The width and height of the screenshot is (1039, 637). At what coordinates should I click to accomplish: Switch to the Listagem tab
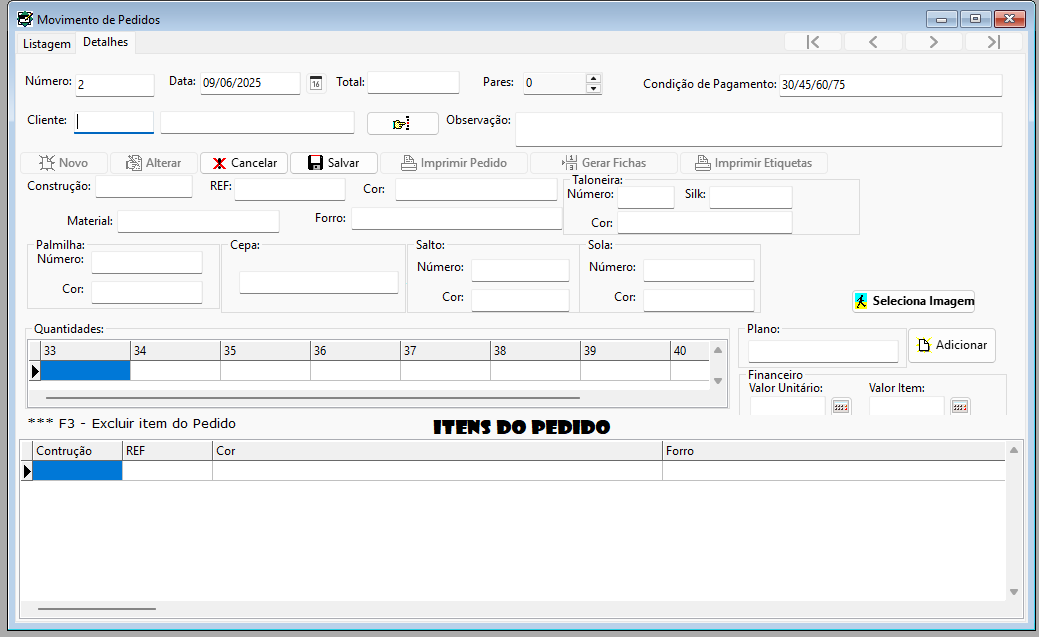[46, 43]
